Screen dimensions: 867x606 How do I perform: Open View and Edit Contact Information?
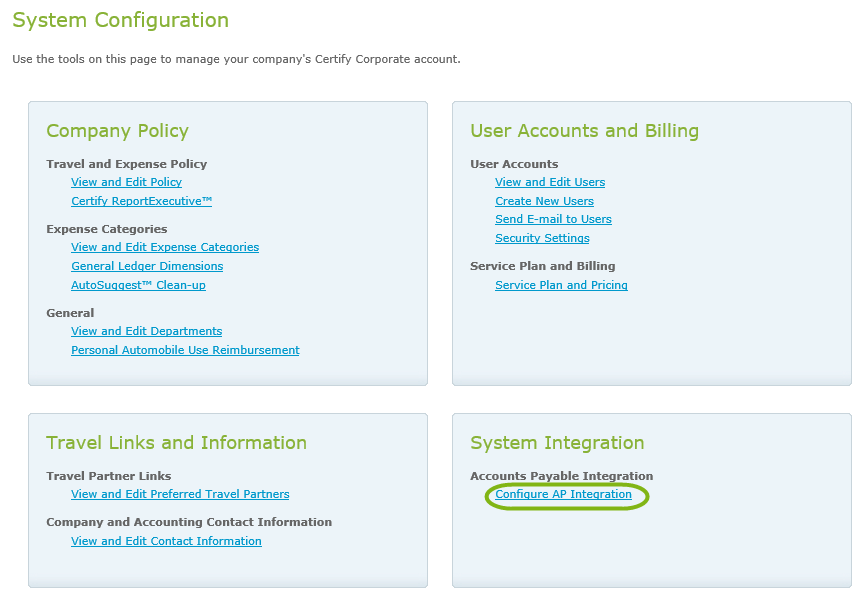tap(166, 541)
